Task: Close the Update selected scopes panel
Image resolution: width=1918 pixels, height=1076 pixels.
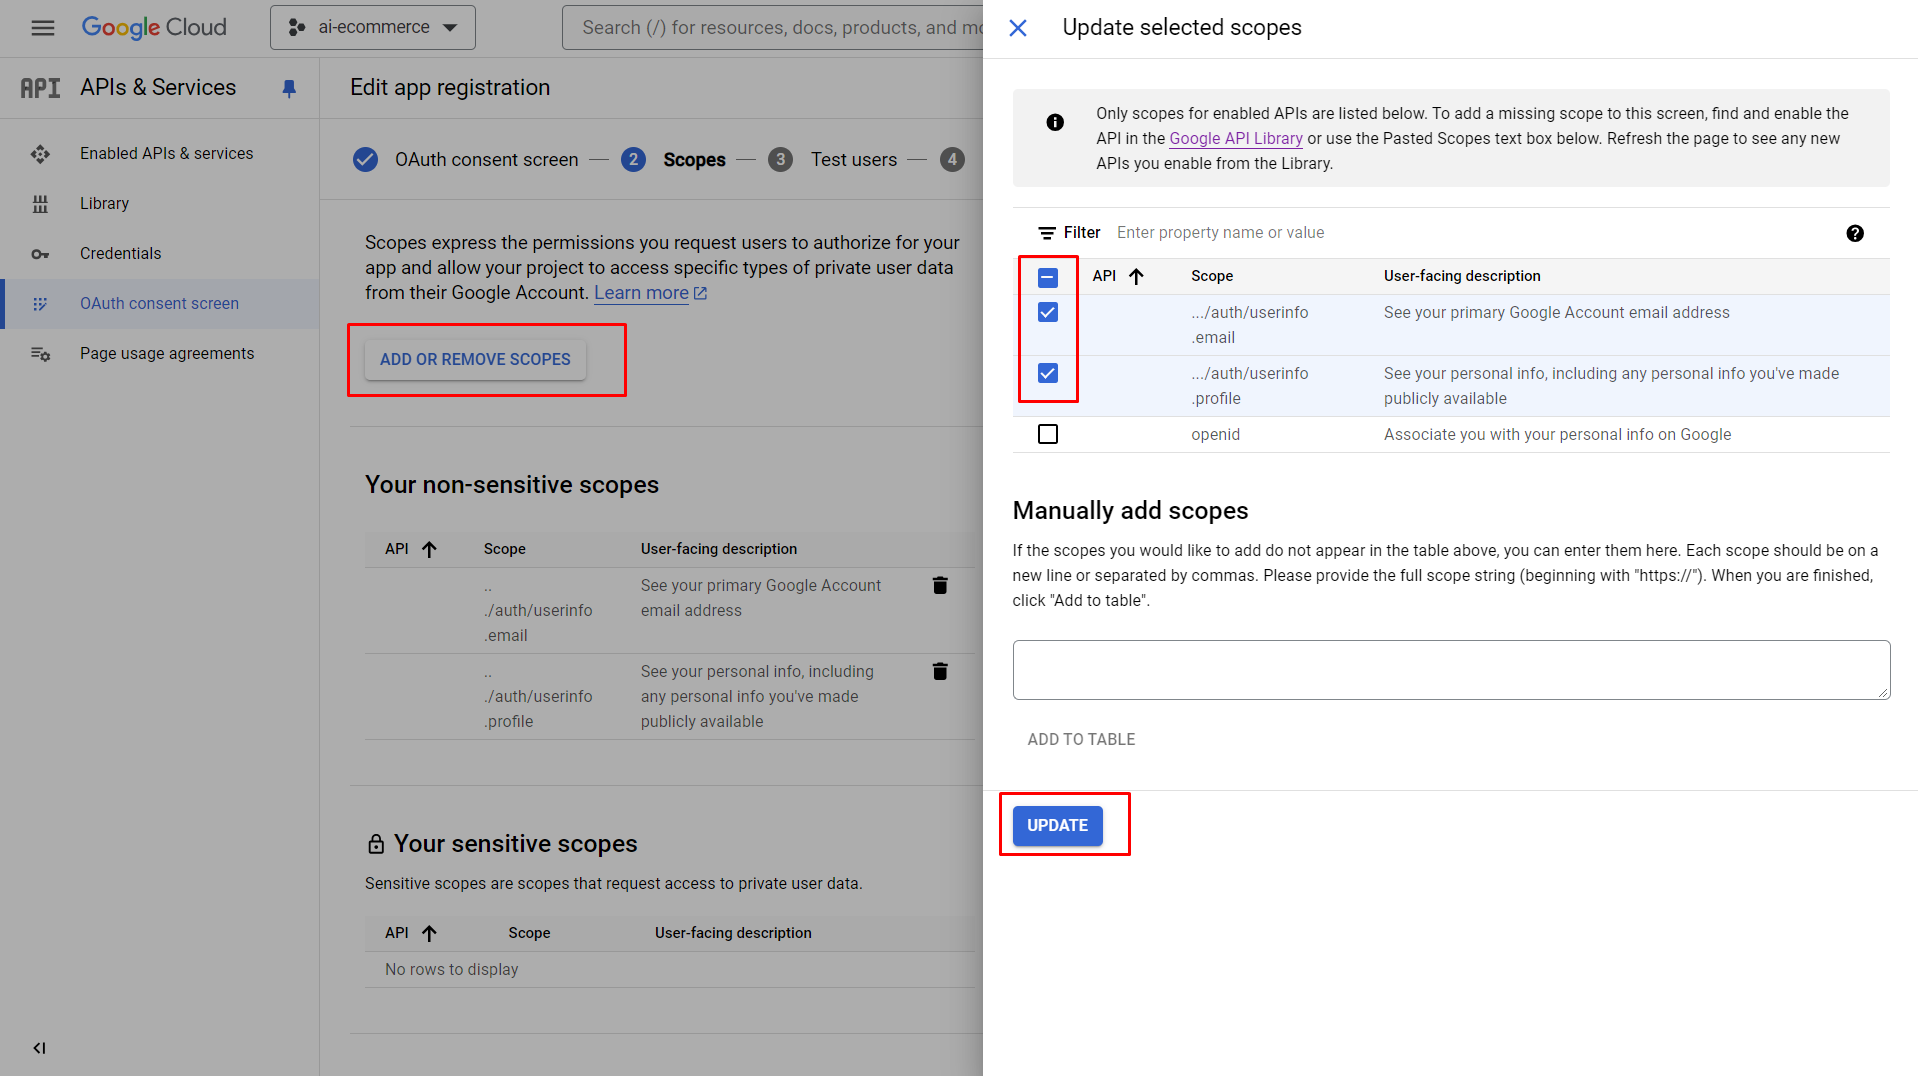Action: click(x=1018, y=28)
